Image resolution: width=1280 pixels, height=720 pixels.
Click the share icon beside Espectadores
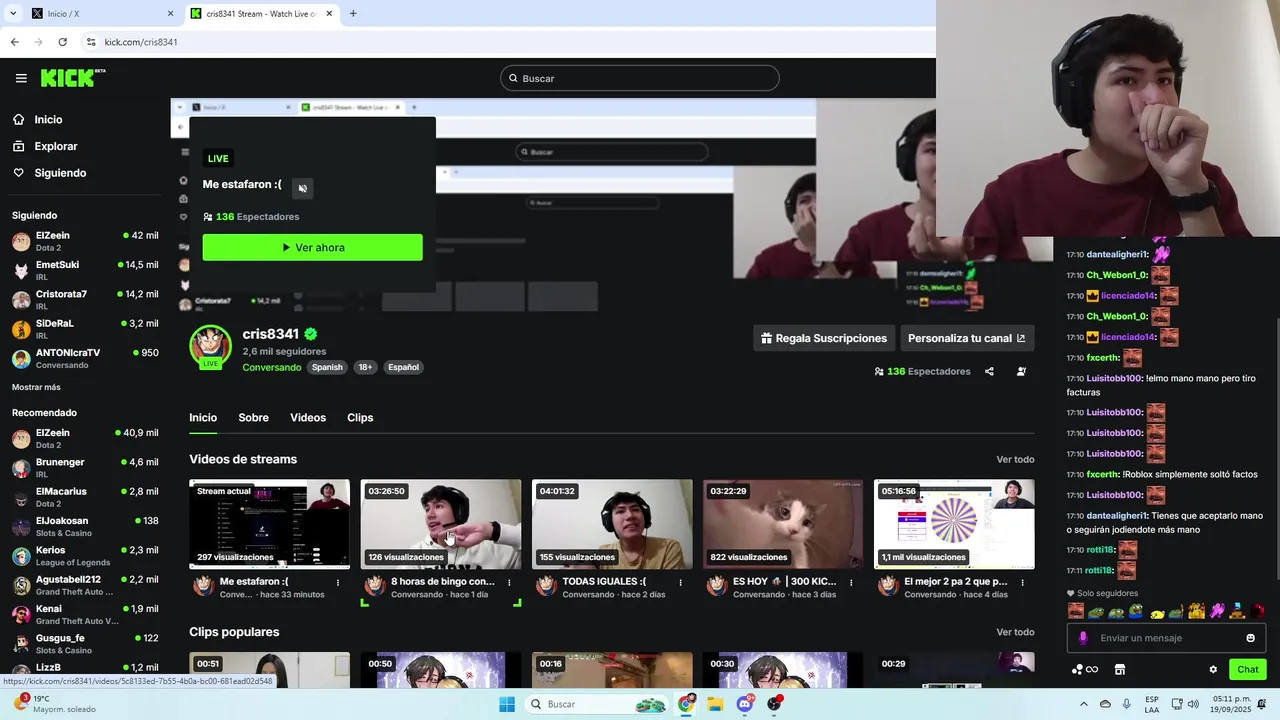(989, 371)
